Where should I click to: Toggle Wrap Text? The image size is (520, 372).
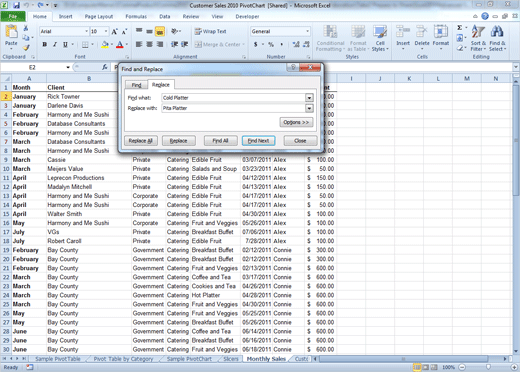coord(211,31)
